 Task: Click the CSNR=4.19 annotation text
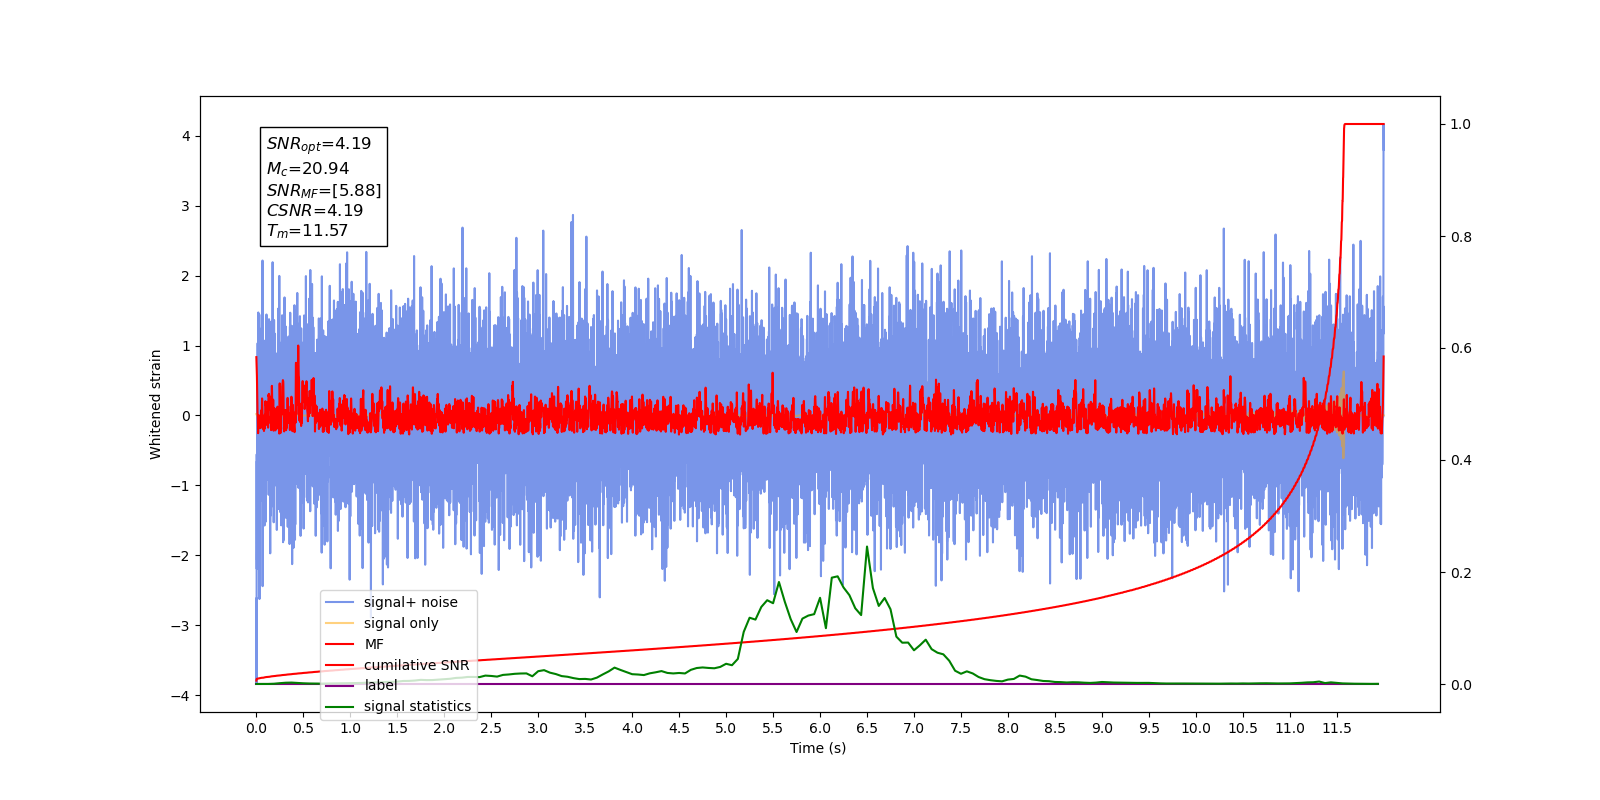[315, 210]
